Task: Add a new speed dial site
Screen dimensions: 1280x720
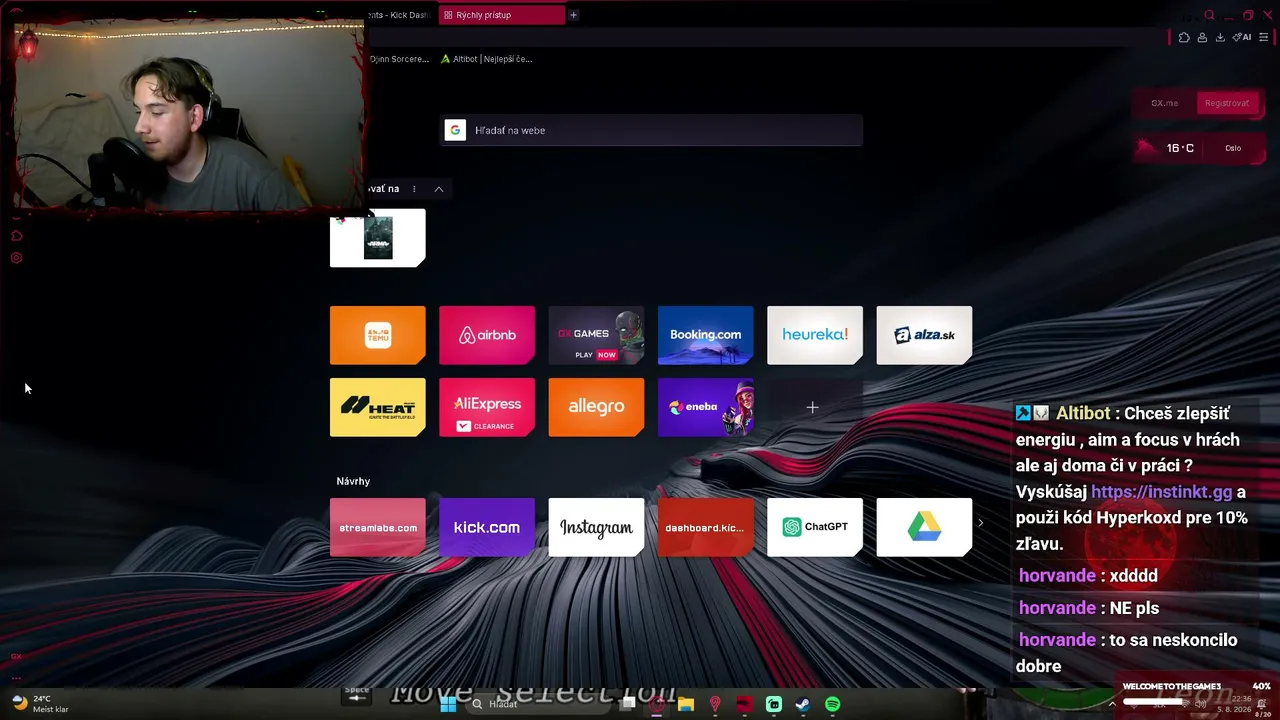Action: [813, 407]
